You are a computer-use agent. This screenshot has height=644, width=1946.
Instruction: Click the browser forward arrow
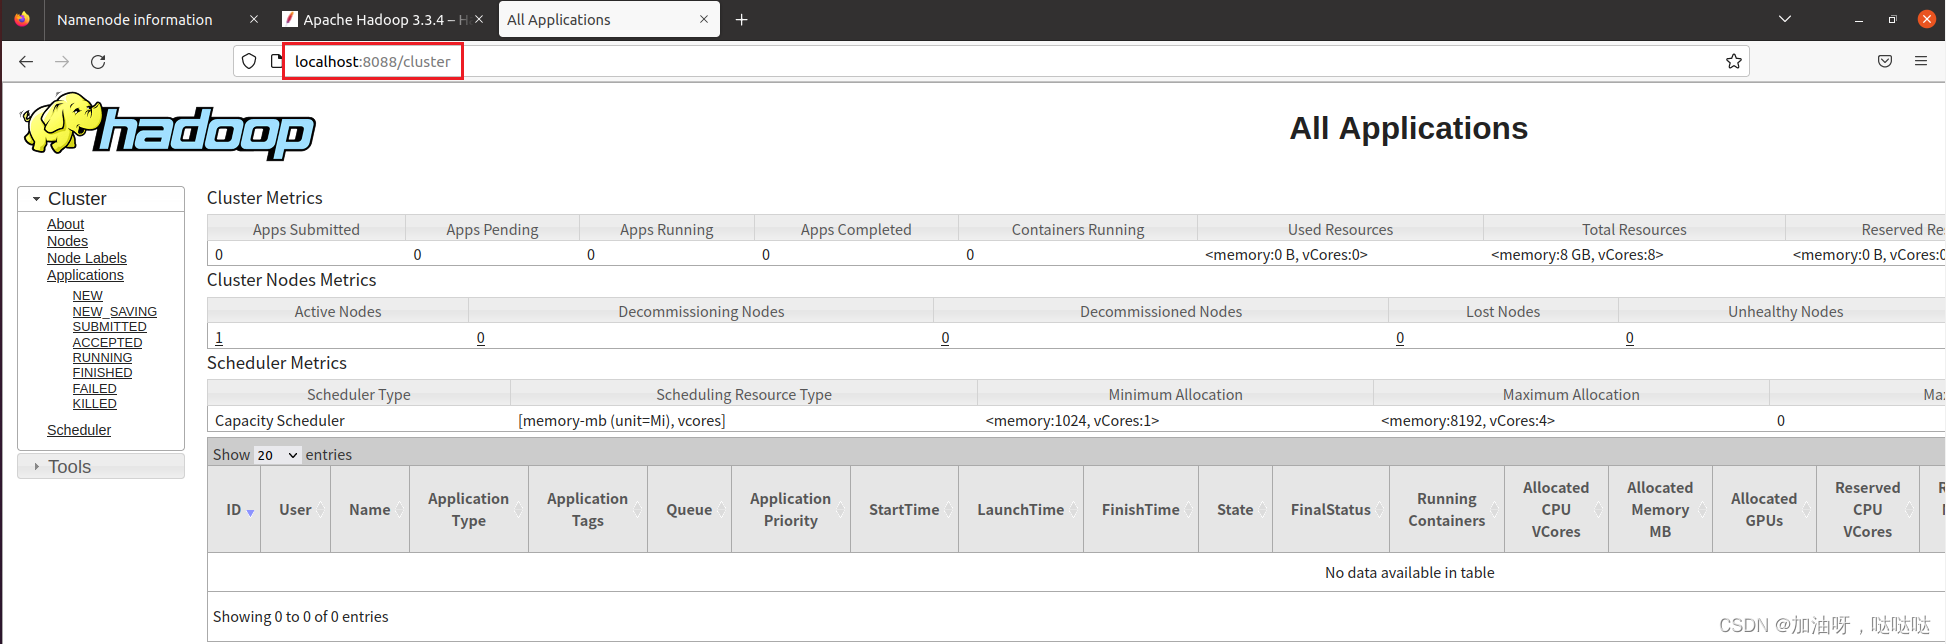[x=62, y=62]
